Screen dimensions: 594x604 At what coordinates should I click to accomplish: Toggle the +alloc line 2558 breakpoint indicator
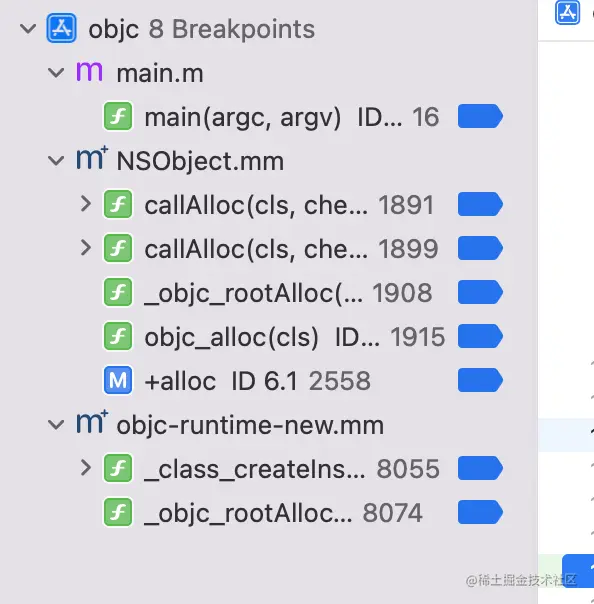click(x=480, y=380)
